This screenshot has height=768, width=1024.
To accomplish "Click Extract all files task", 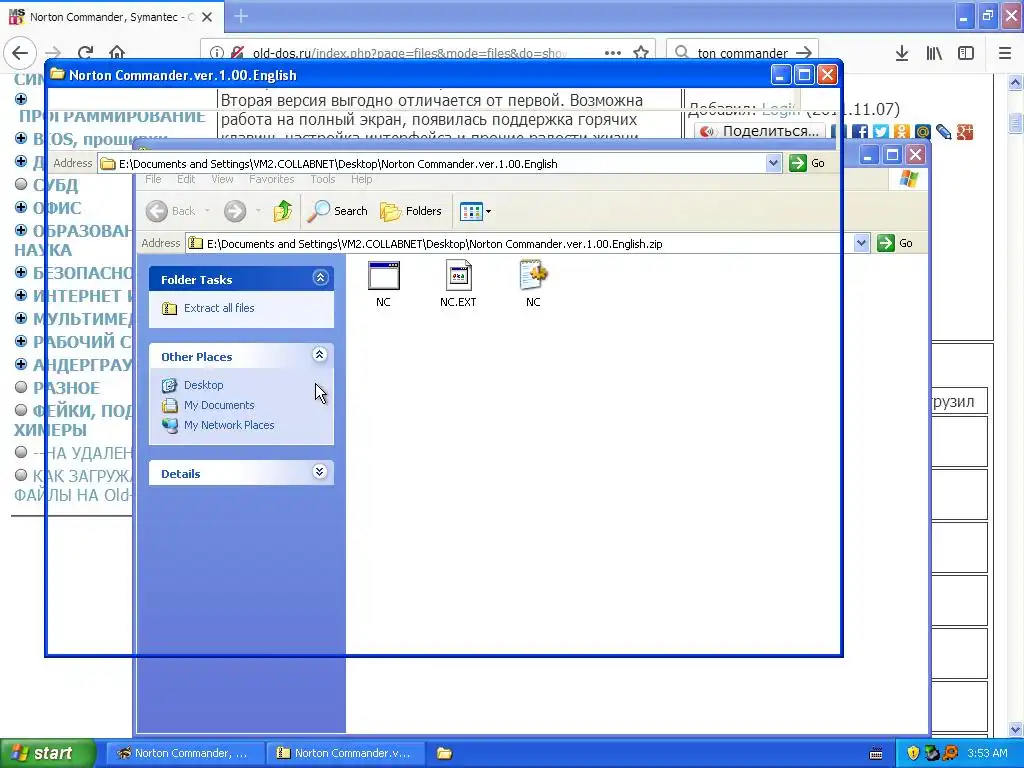I will pyautogui.click(x=219, y=308).
